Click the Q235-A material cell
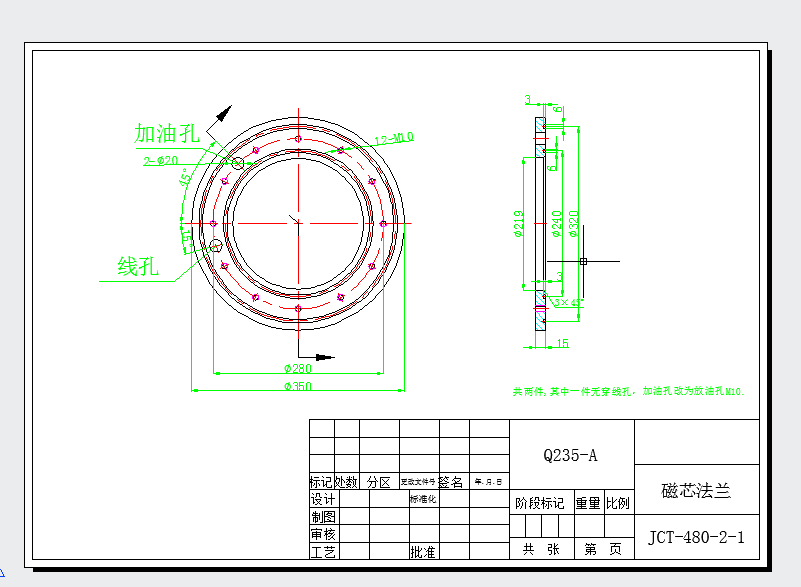The image size is (801, 587). click(571, 455)
